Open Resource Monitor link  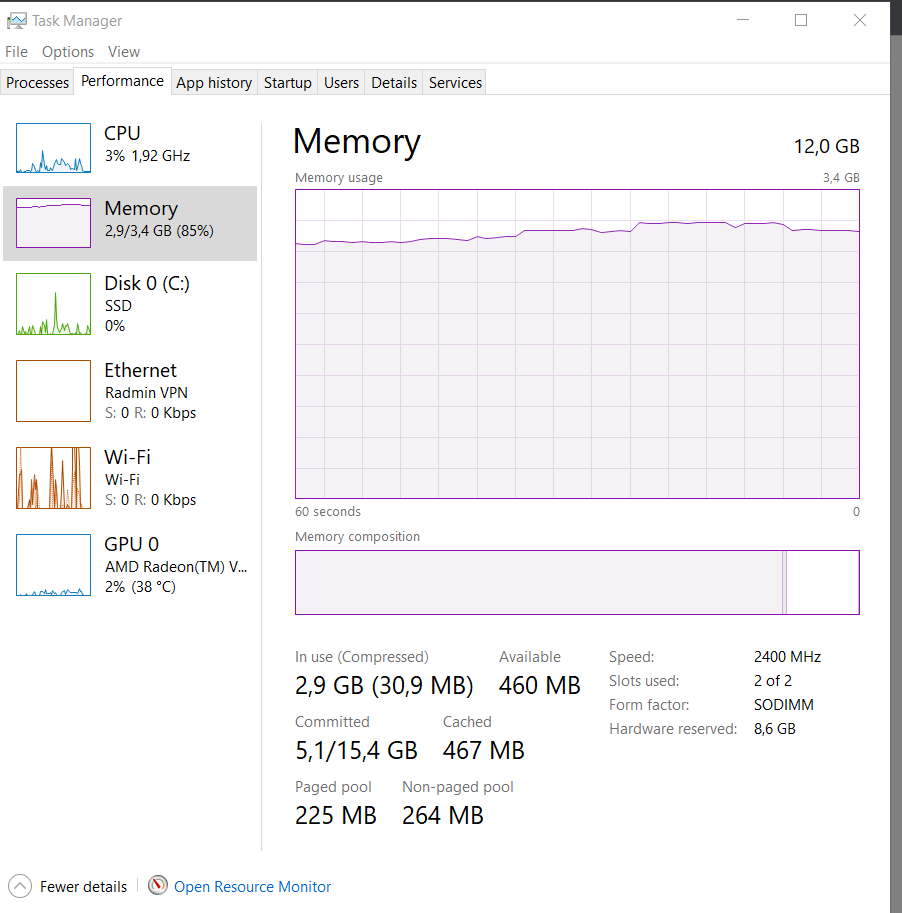(x=252, y=886)
